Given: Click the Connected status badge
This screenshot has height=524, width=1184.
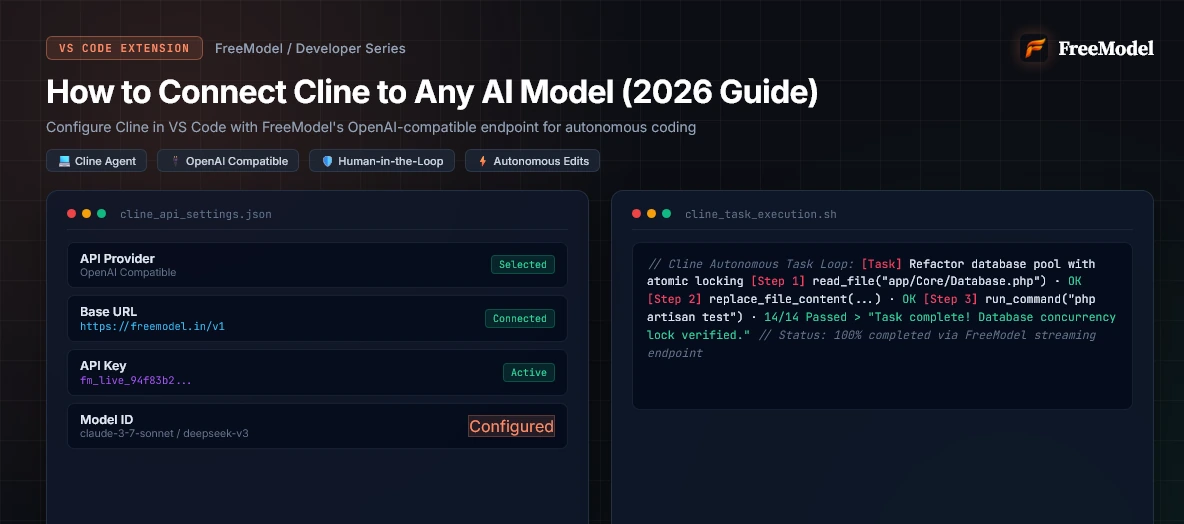Looking at the screenshot, I should click(520, 319).
